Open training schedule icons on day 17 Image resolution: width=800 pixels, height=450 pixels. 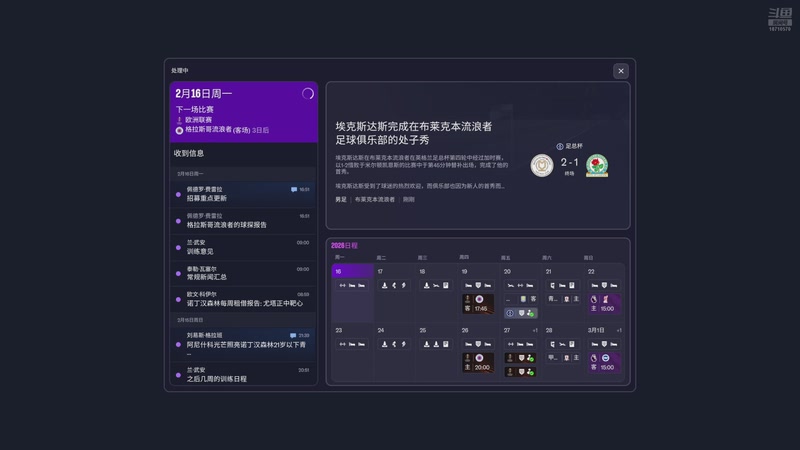point(394,285)
